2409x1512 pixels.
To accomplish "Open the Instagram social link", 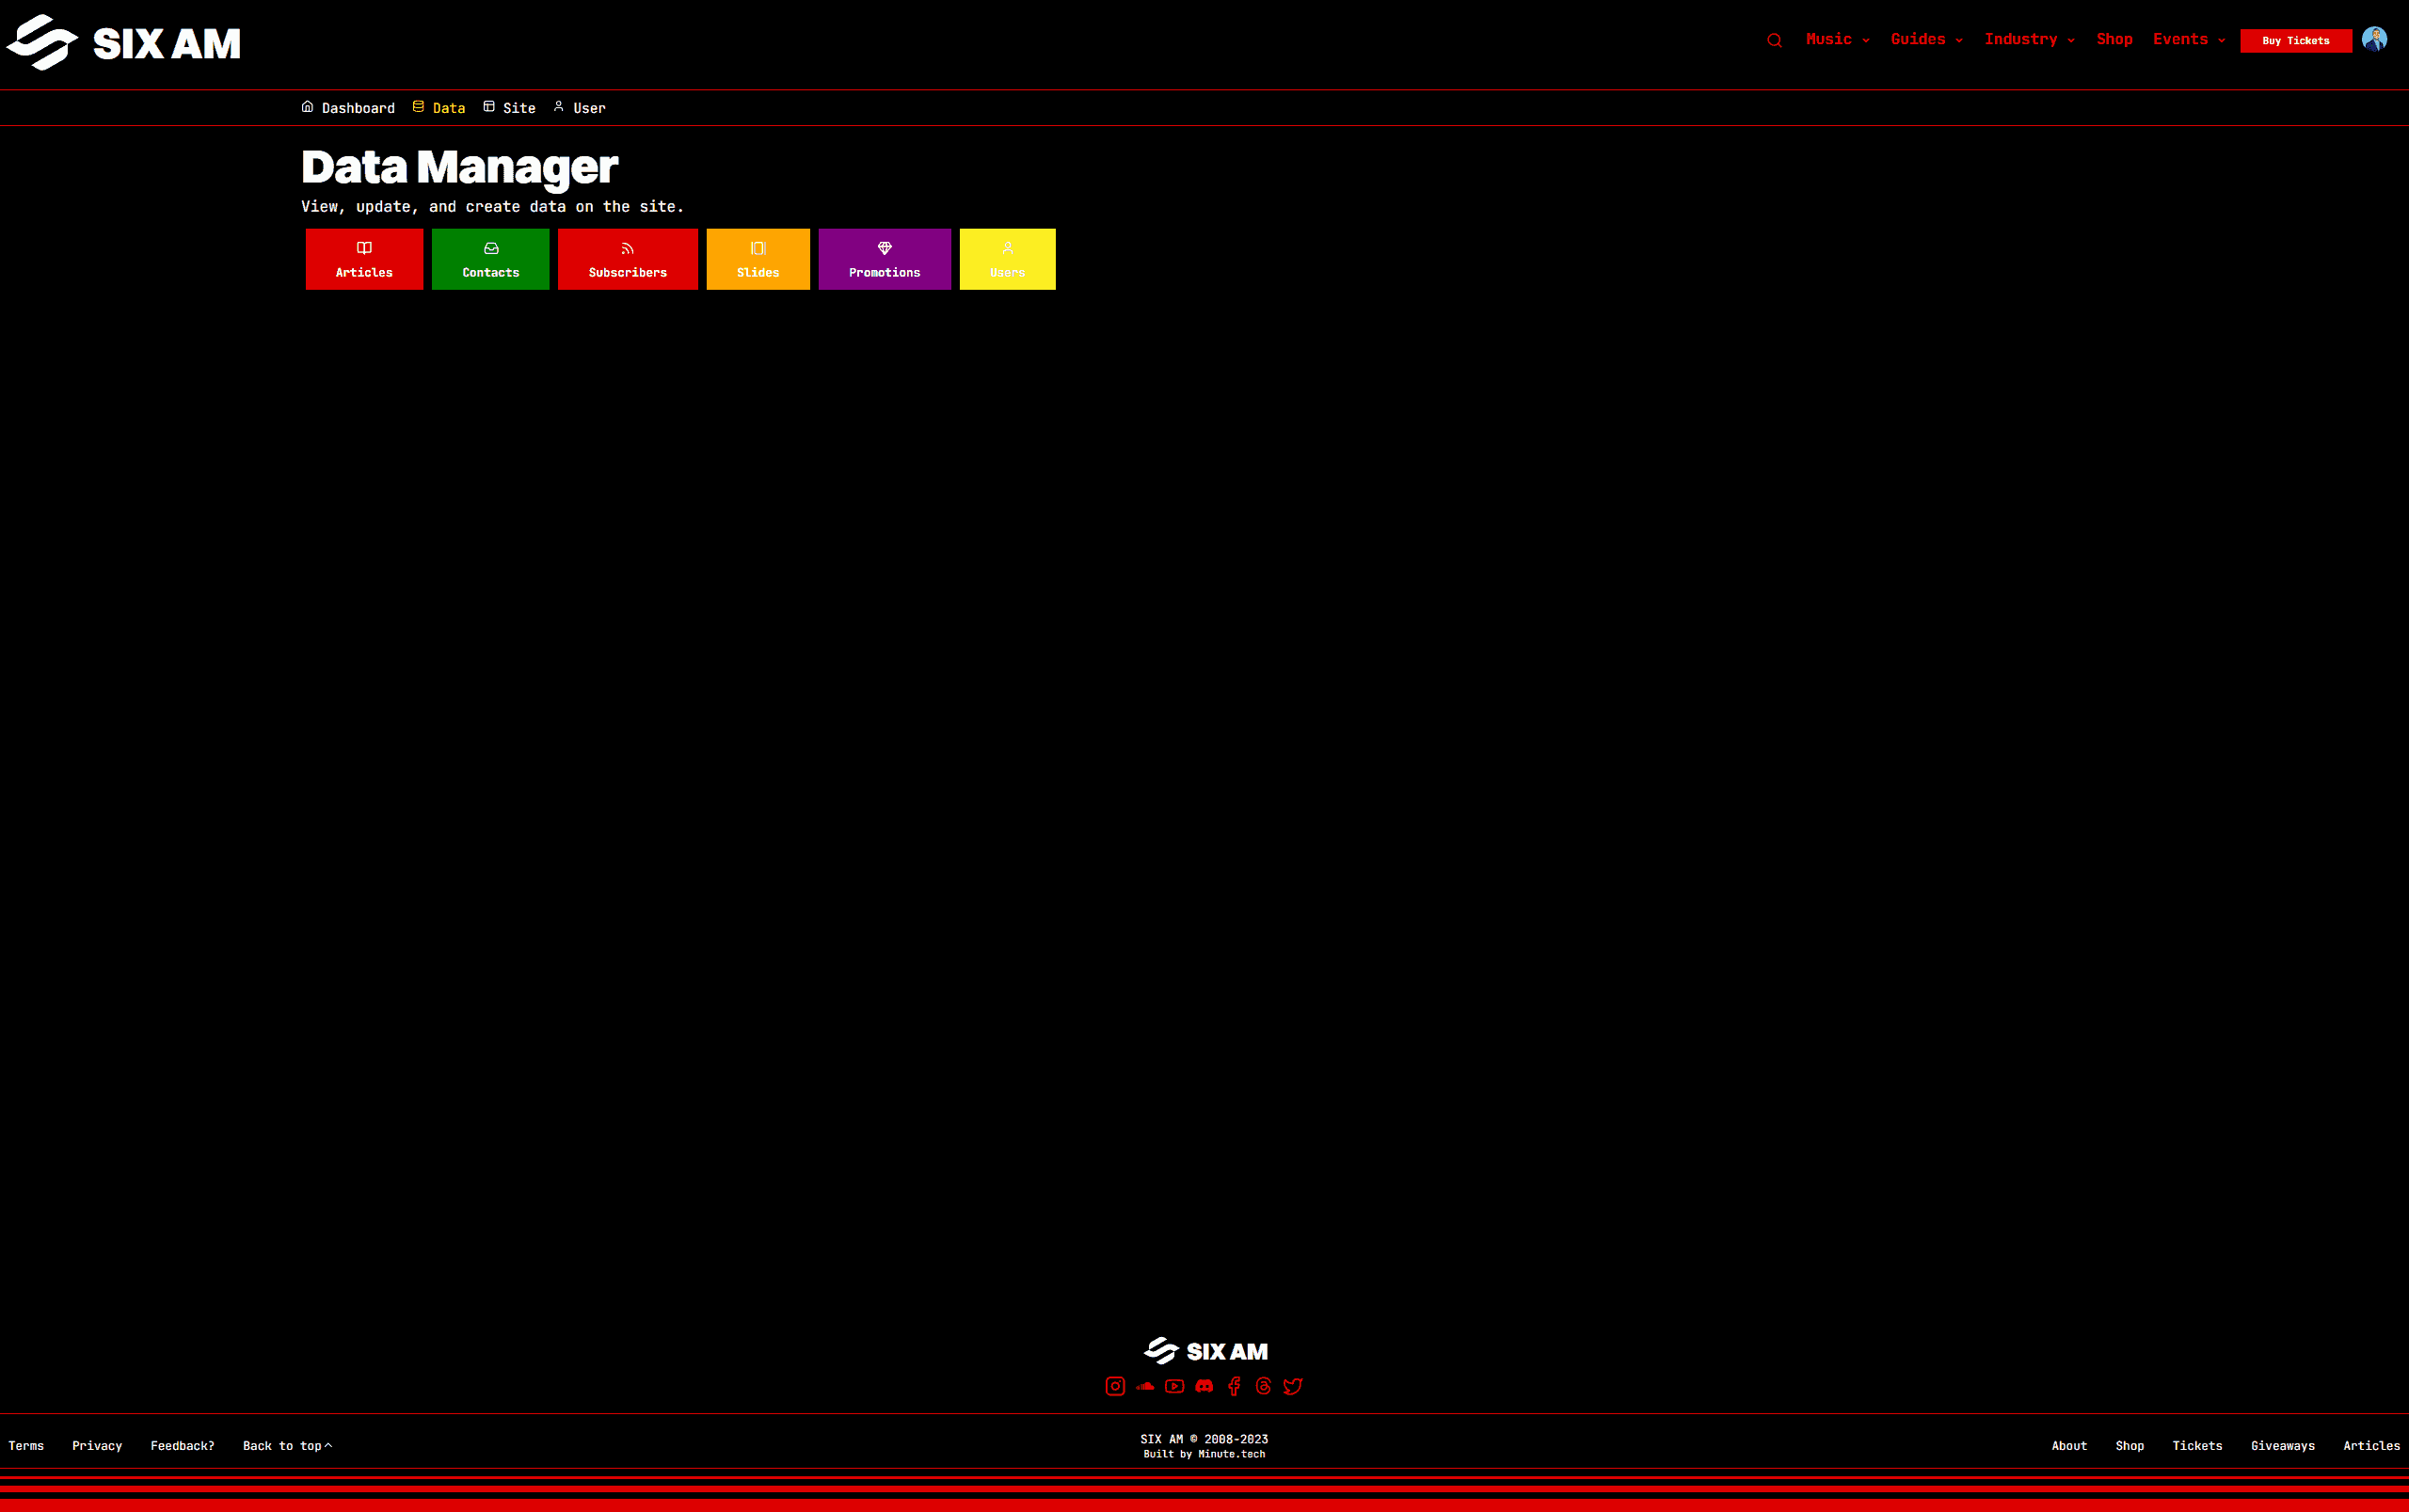I will 1115,1386.
